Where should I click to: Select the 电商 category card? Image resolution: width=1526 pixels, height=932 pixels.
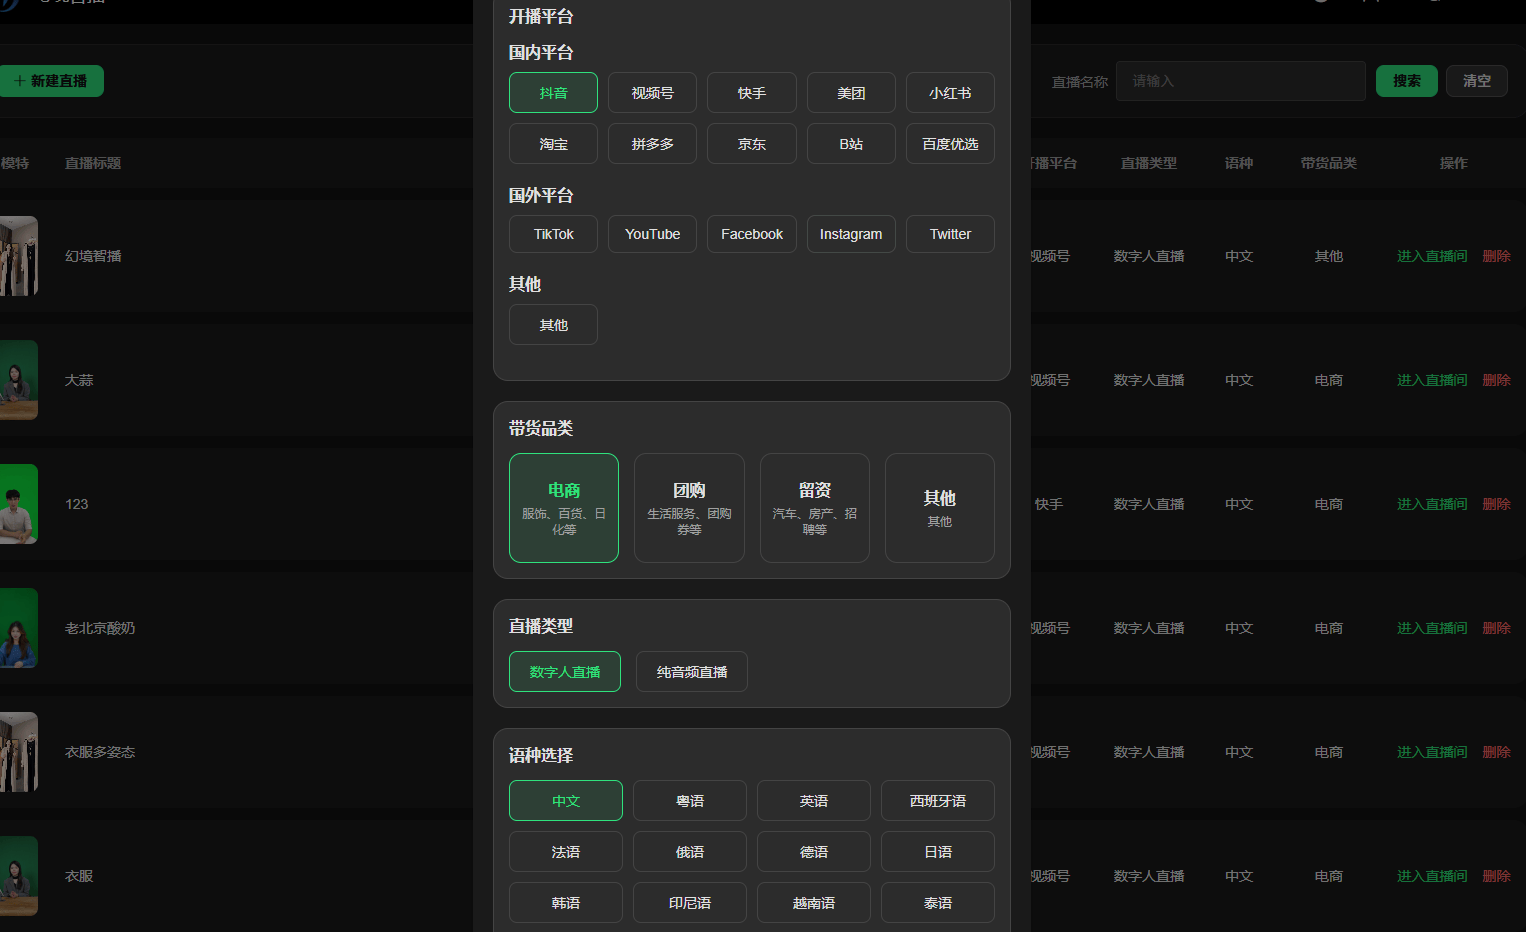(564, 508)
